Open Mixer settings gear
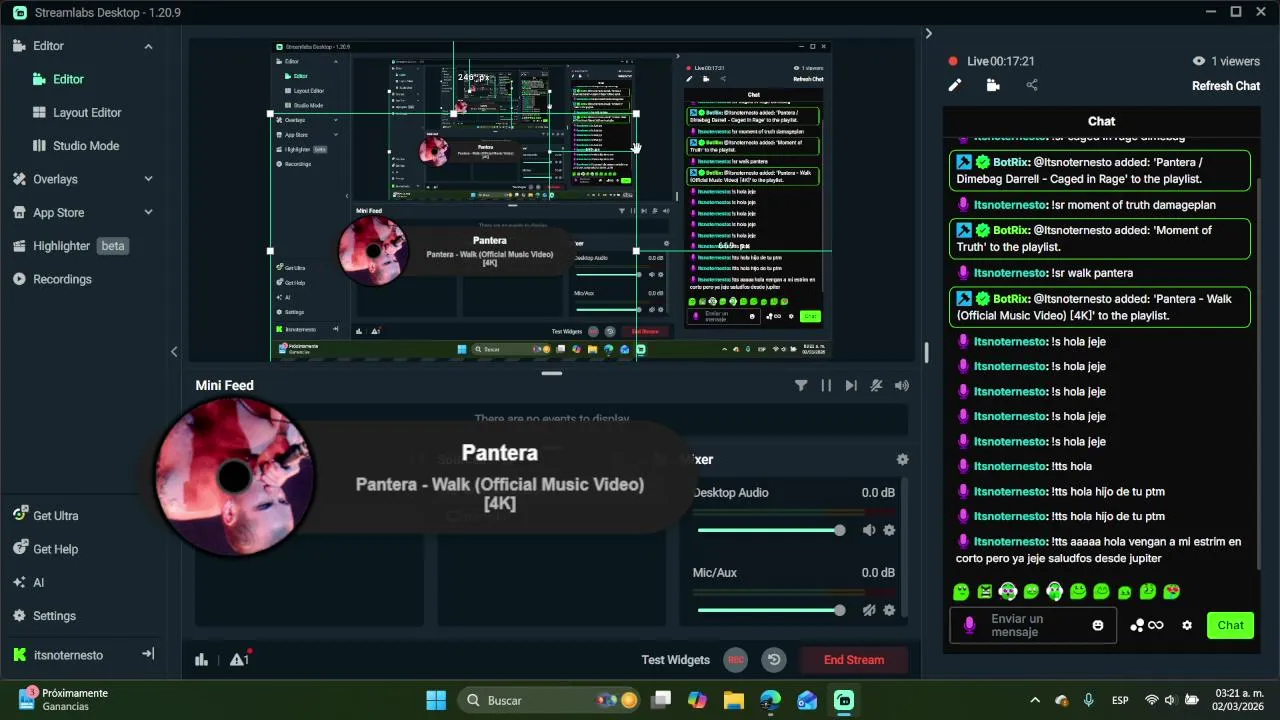This screenshot has width=1280, height=720. [x=902, y=459]
